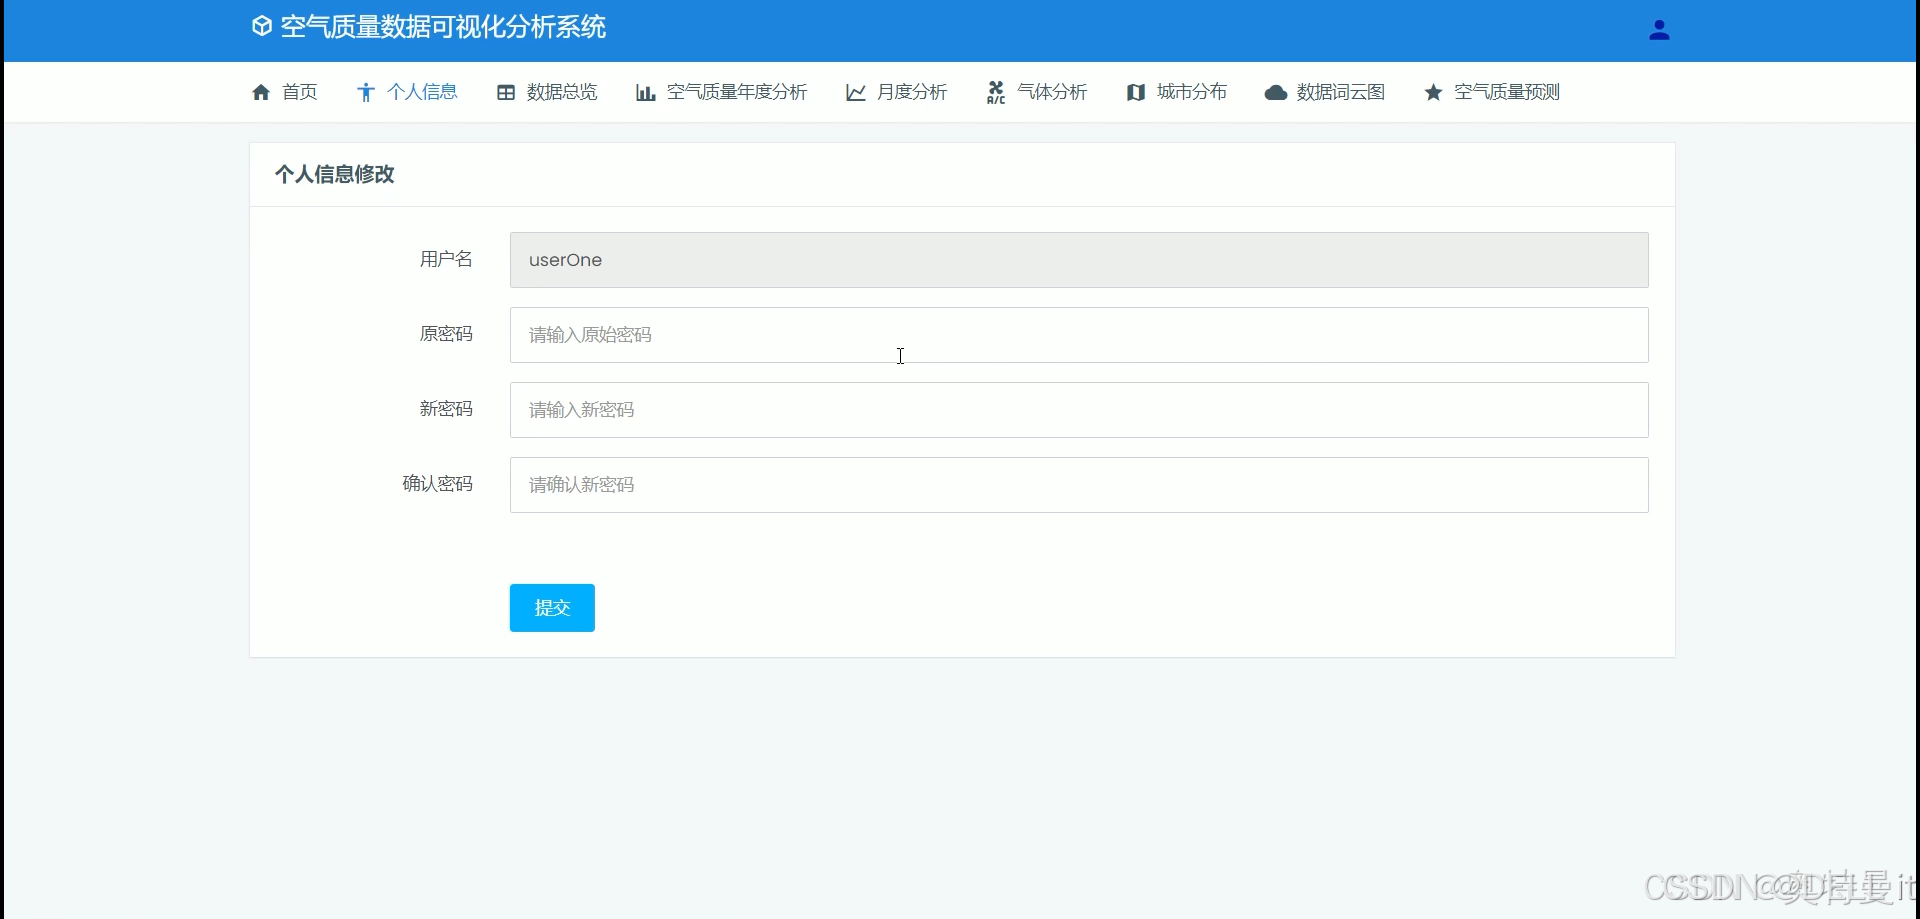
Task: Click the map icon next to 城市分布
Action: point(1138,92)
